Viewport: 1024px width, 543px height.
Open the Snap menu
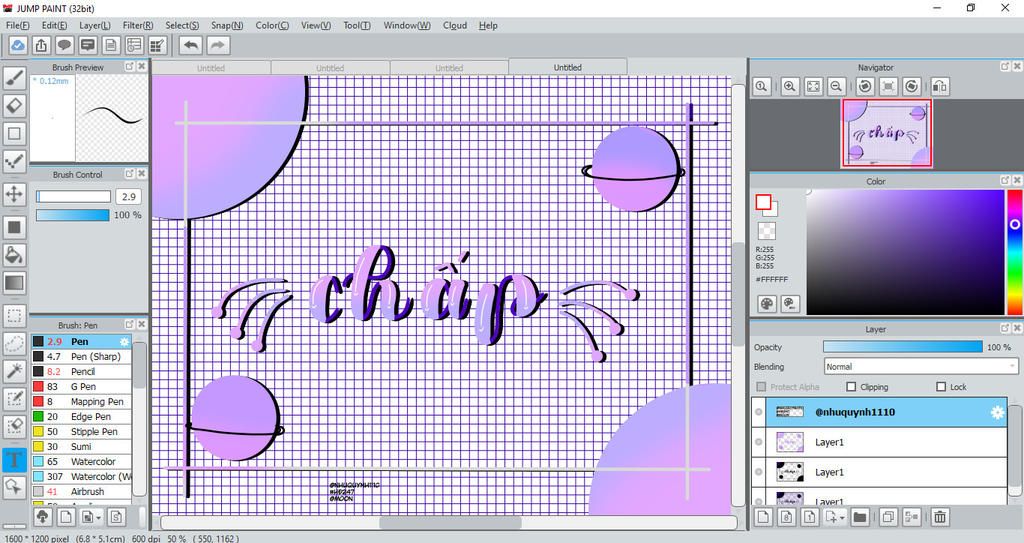click(x=227, y=25)
